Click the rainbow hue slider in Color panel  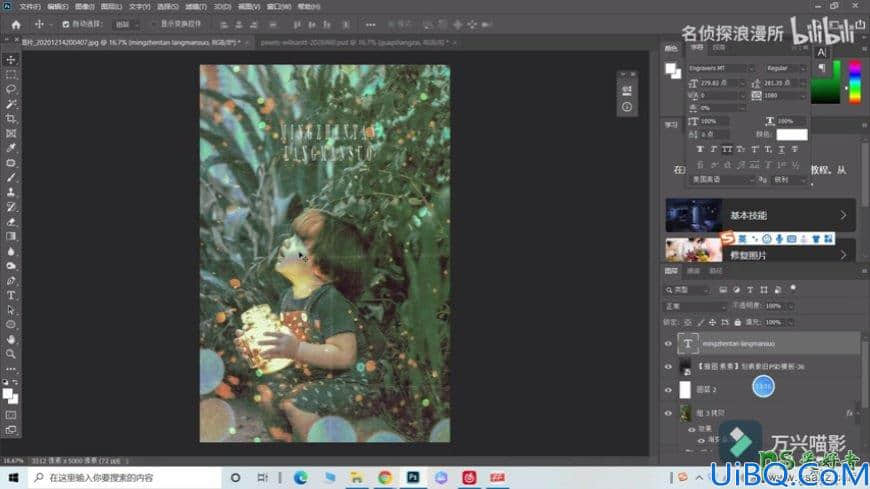[855, 82]
